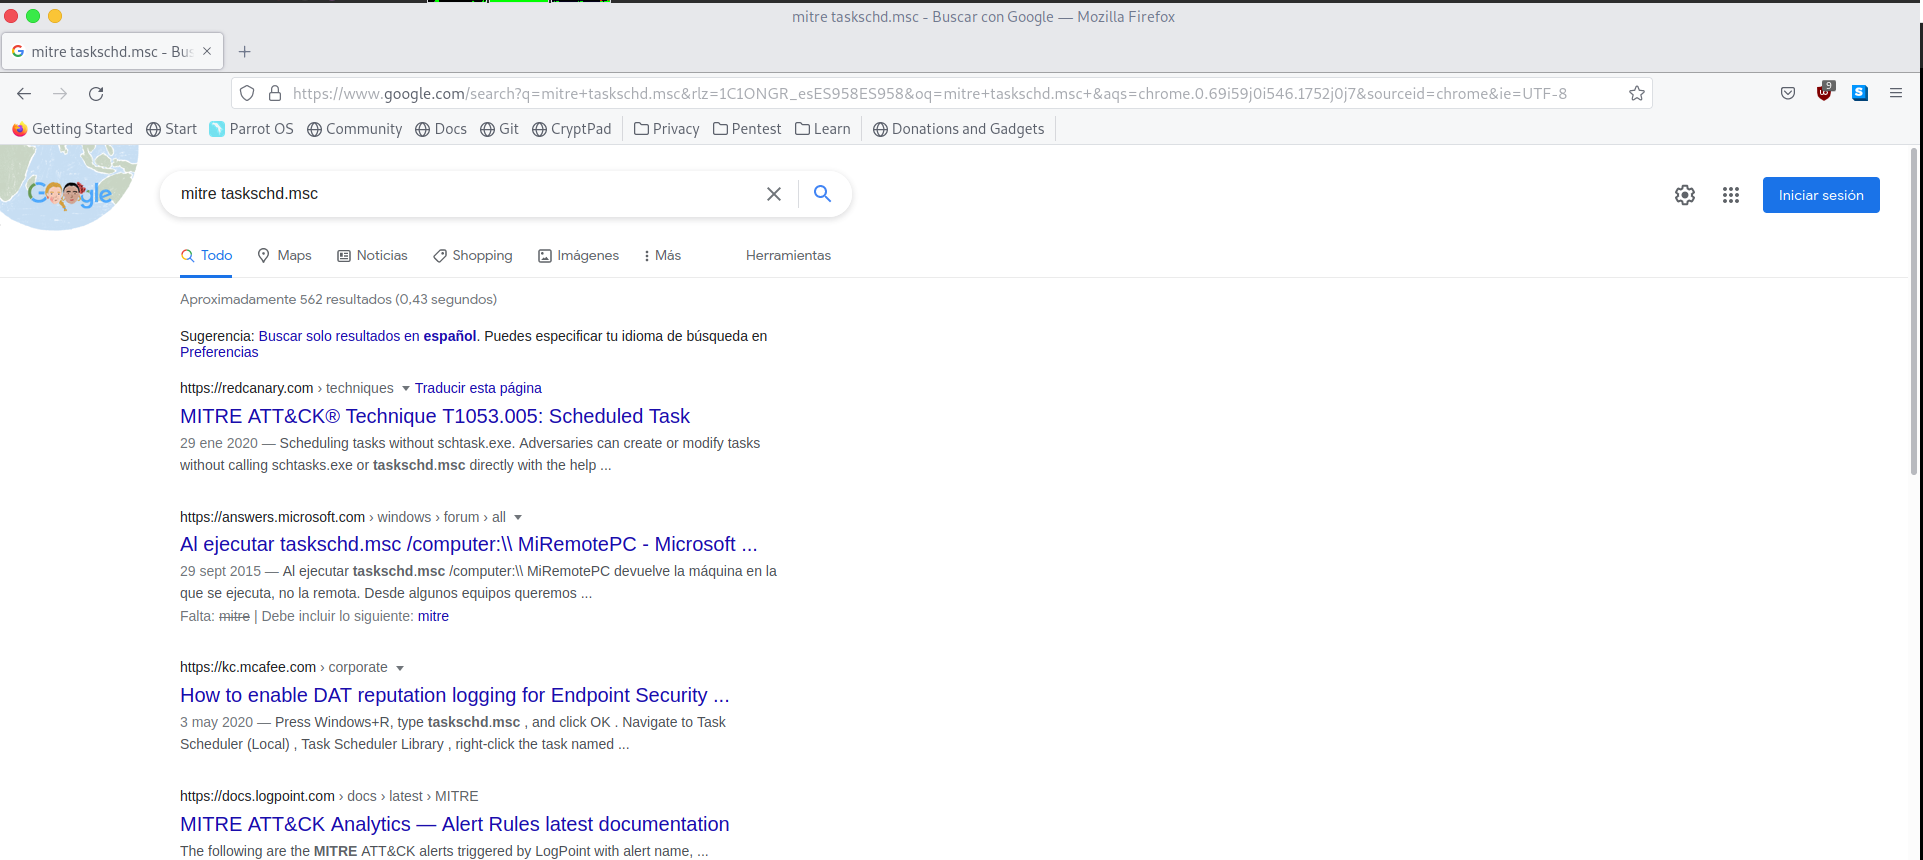Open the Firefox hamburger menu
The image size is (1923, 860).
click(1895, 93)
